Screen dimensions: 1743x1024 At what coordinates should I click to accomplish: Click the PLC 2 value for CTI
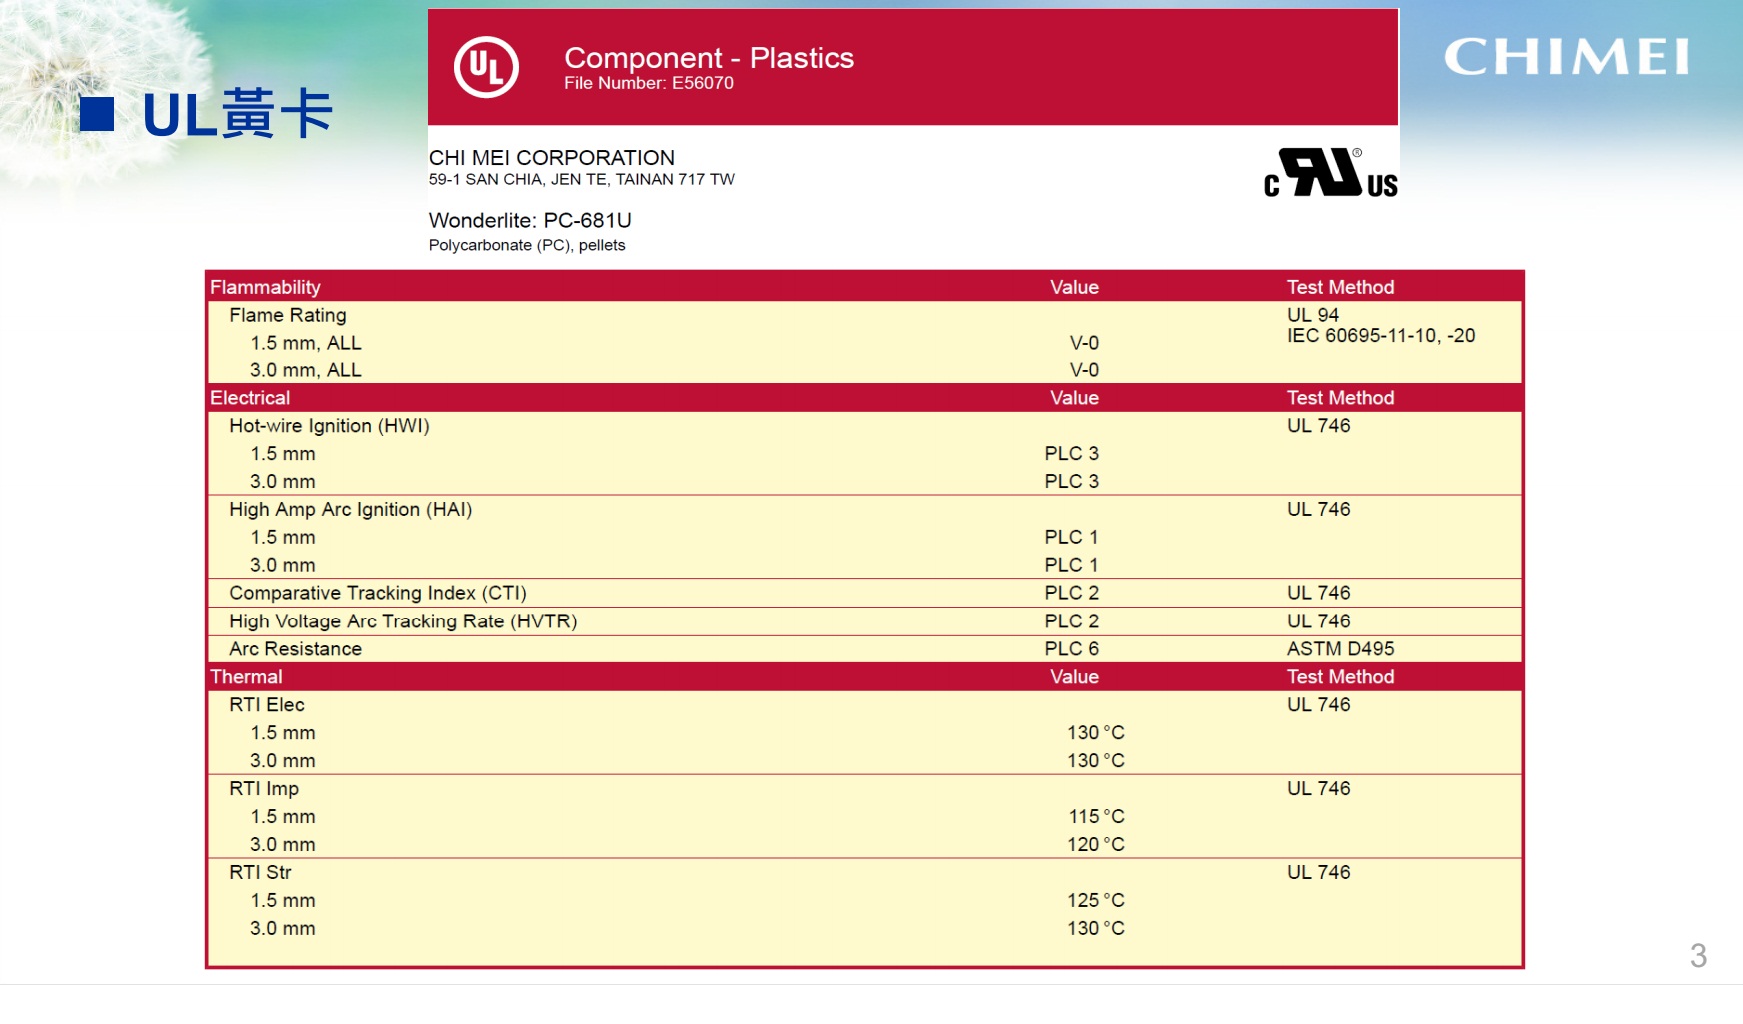tap(1072, 593)
